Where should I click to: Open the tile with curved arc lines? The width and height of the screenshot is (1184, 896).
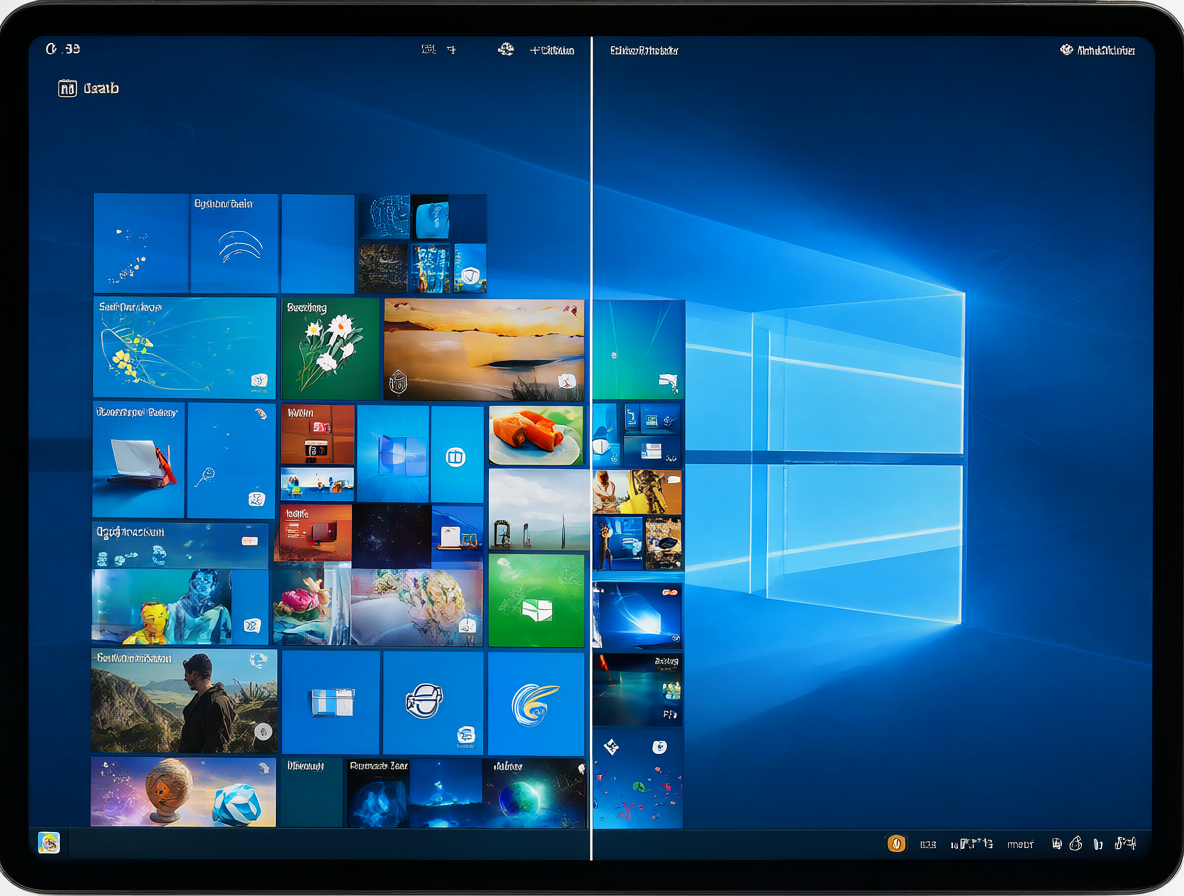coord(235,243)
